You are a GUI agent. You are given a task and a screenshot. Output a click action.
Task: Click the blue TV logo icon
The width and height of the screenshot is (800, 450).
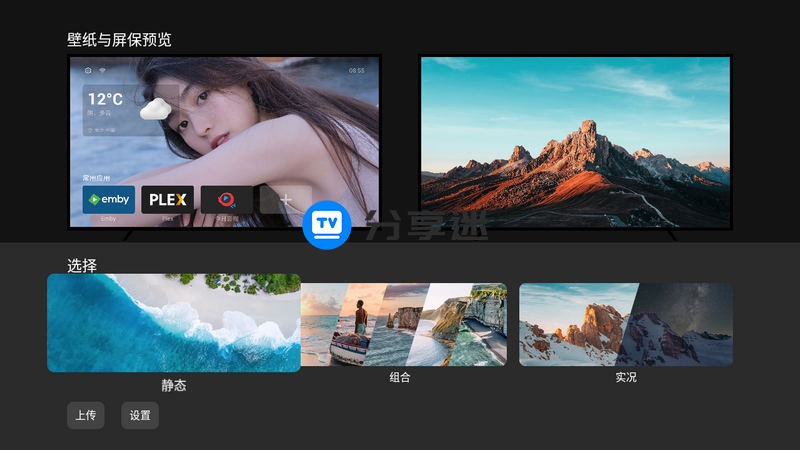point(327,224)
